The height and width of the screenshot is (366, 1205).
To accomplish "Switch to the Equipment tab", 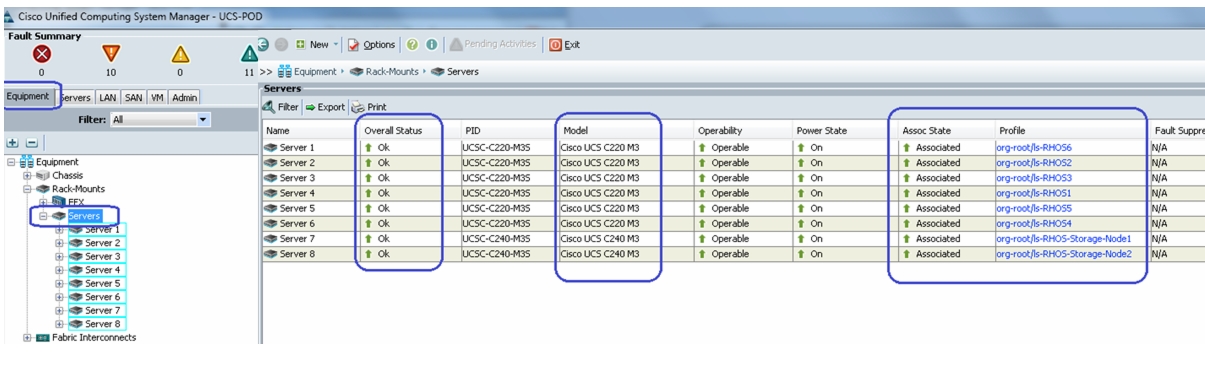I will [x=28, y=96].
